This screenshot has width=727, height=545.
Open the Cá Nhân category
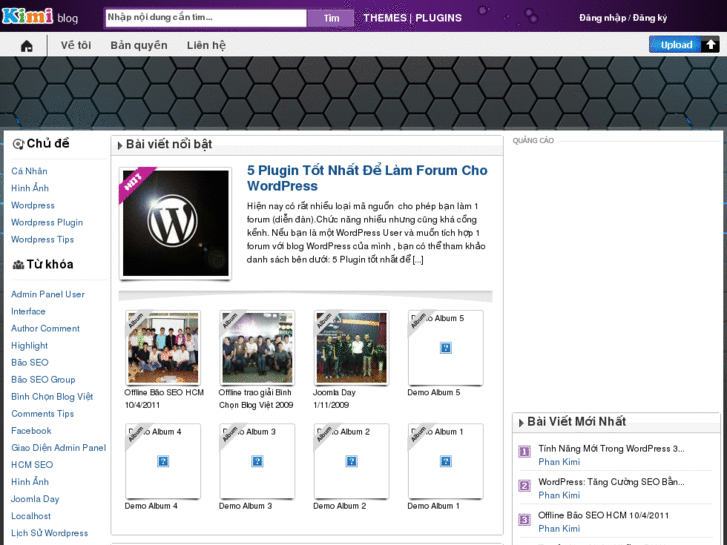point(29,171)
